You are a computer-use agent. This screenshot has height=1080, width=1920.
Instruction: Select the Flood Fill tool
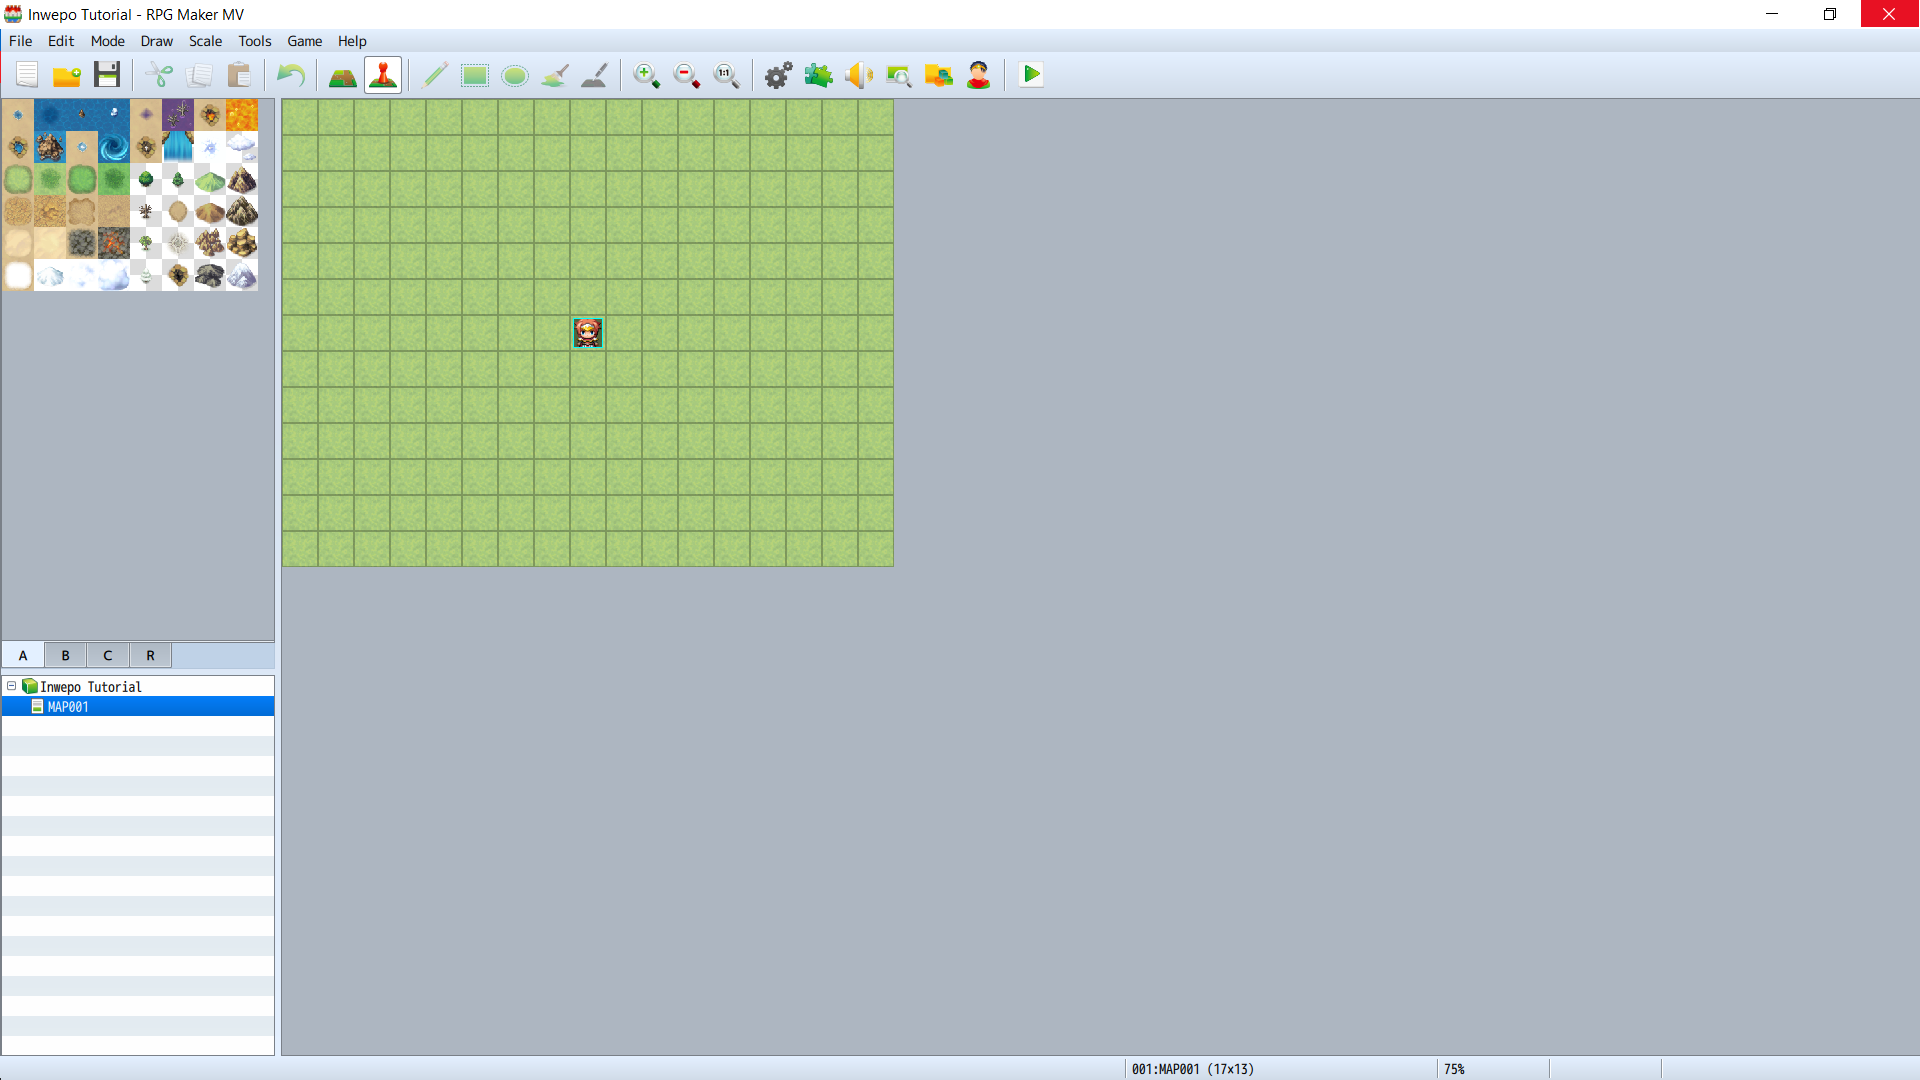(555, 76)
